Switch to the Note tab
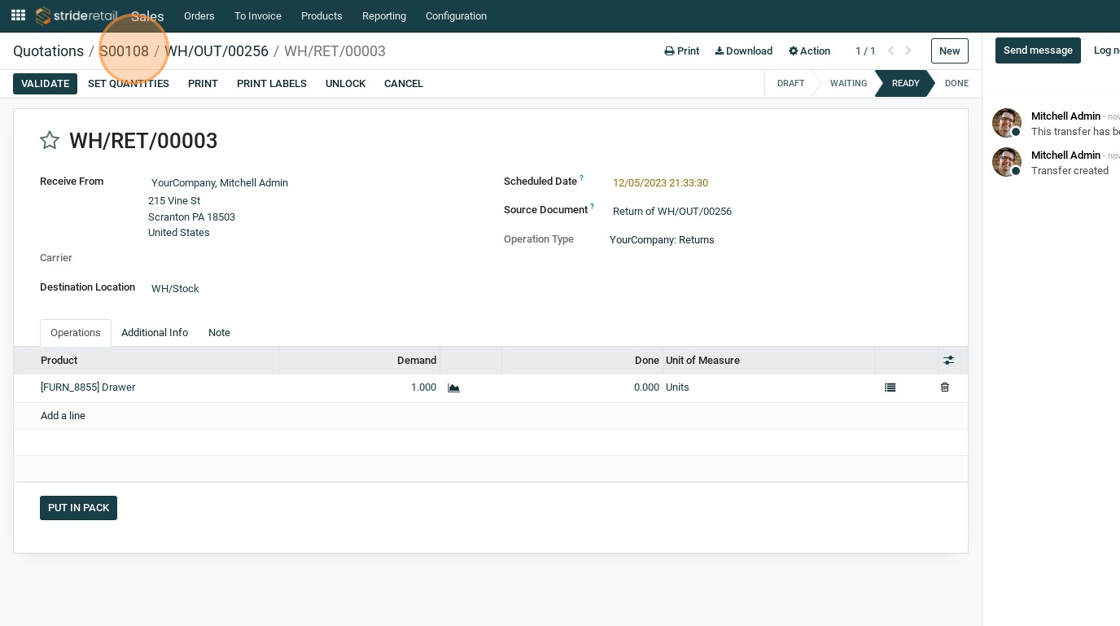1120x626 pixels. point(219,333)
